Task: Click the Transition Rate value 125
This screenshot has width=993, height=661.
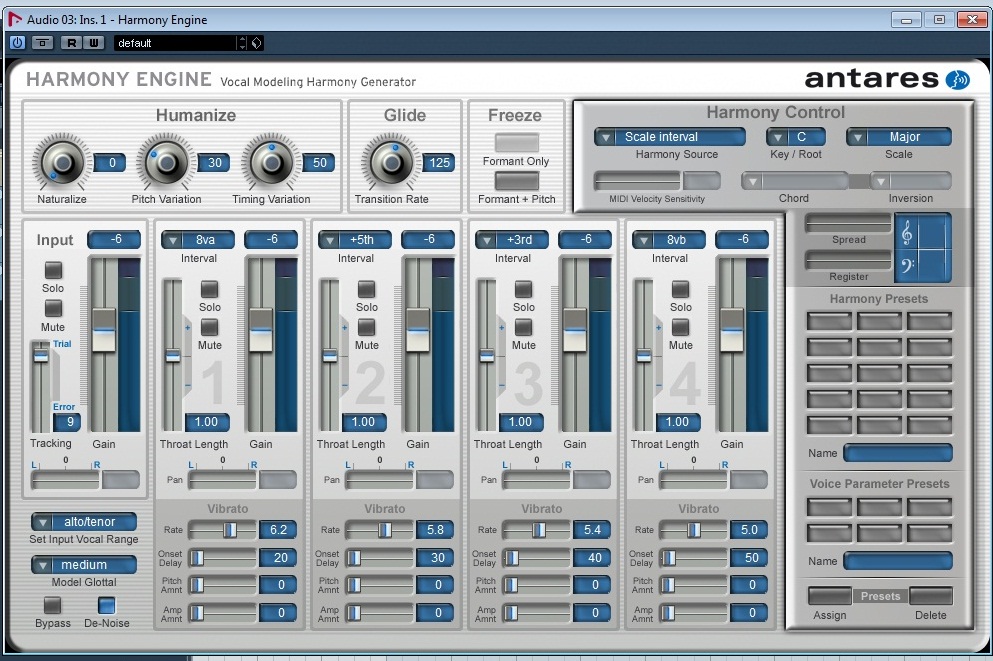Action: pos(439,163)
